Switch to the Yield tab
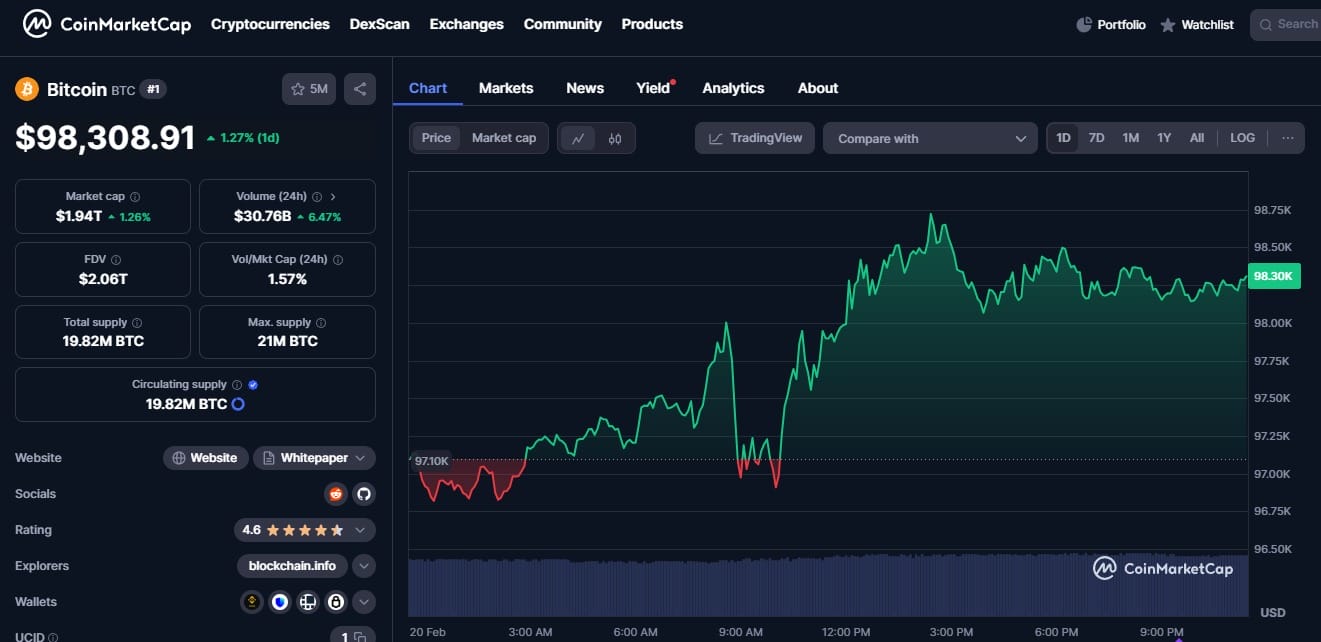This screenshot has width=1321, height=642. [x=653, y=88]
